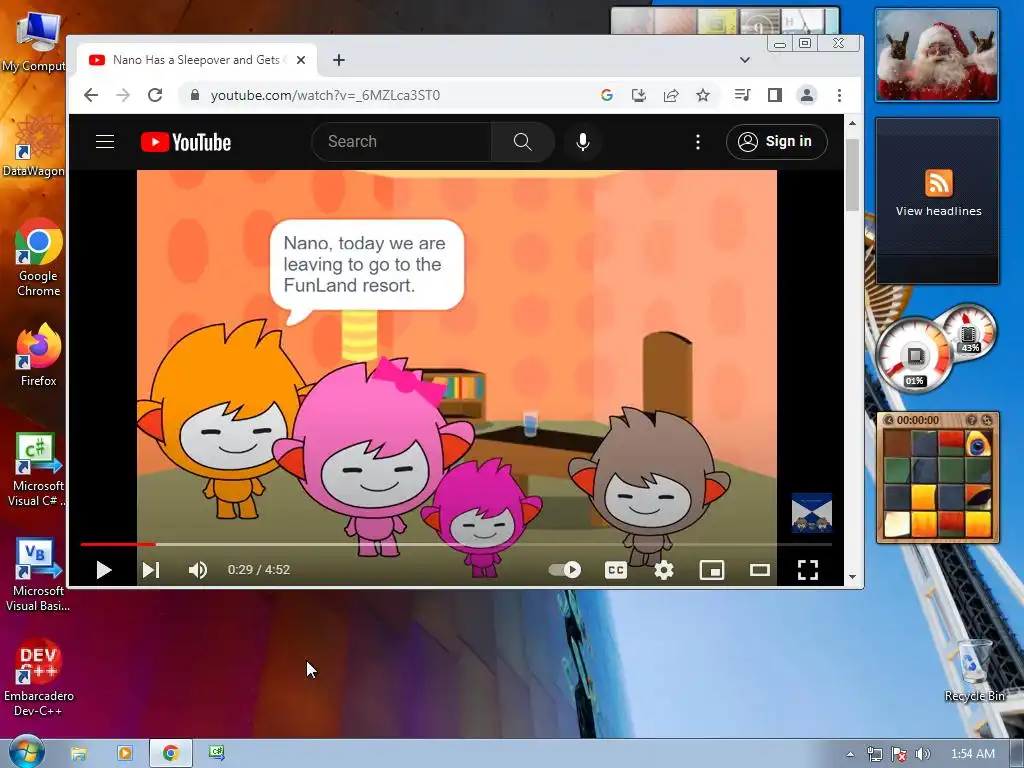Open Windows Media Player taskbar icon
This screenshot has height=768, width=1024.
(x=124, y=754)
